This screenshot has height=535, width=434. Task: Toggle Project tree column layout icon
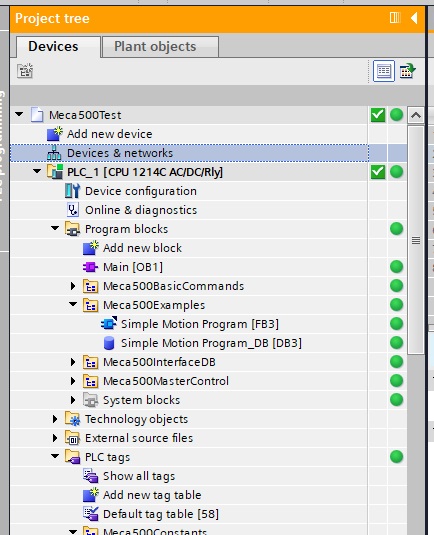click(395, 18)
